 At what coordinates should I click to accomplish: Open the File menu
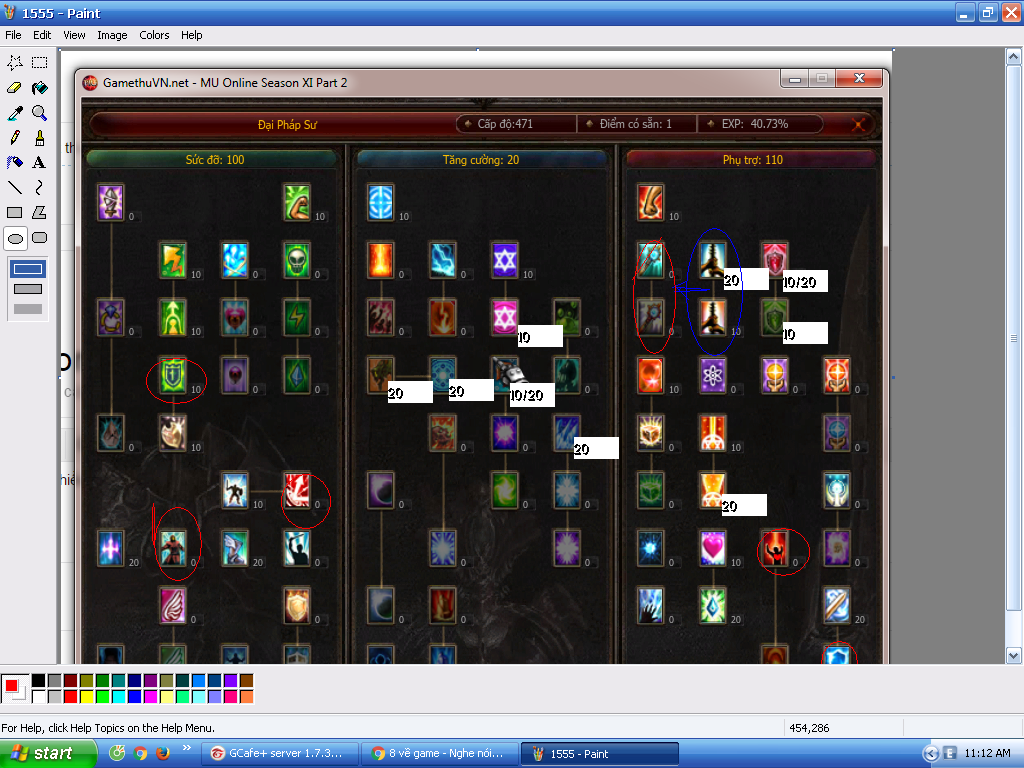click(x=13, y=35)
